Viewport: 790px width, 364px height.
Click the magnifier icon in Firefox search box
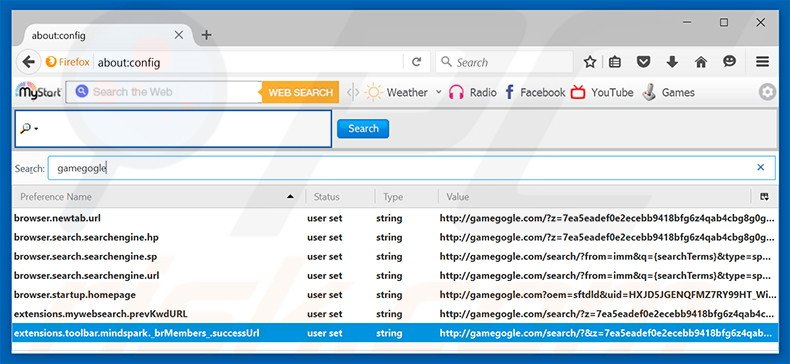[446, 62]
